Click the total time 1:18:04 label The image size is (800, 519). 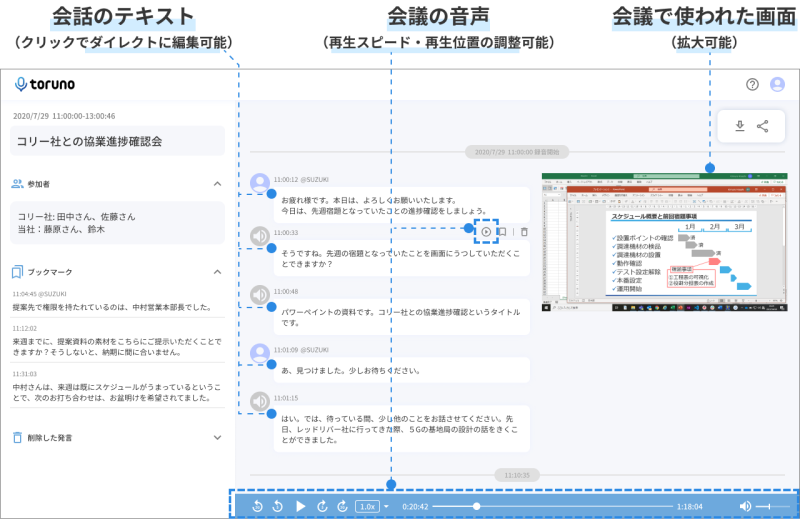[x=690, y=507]
